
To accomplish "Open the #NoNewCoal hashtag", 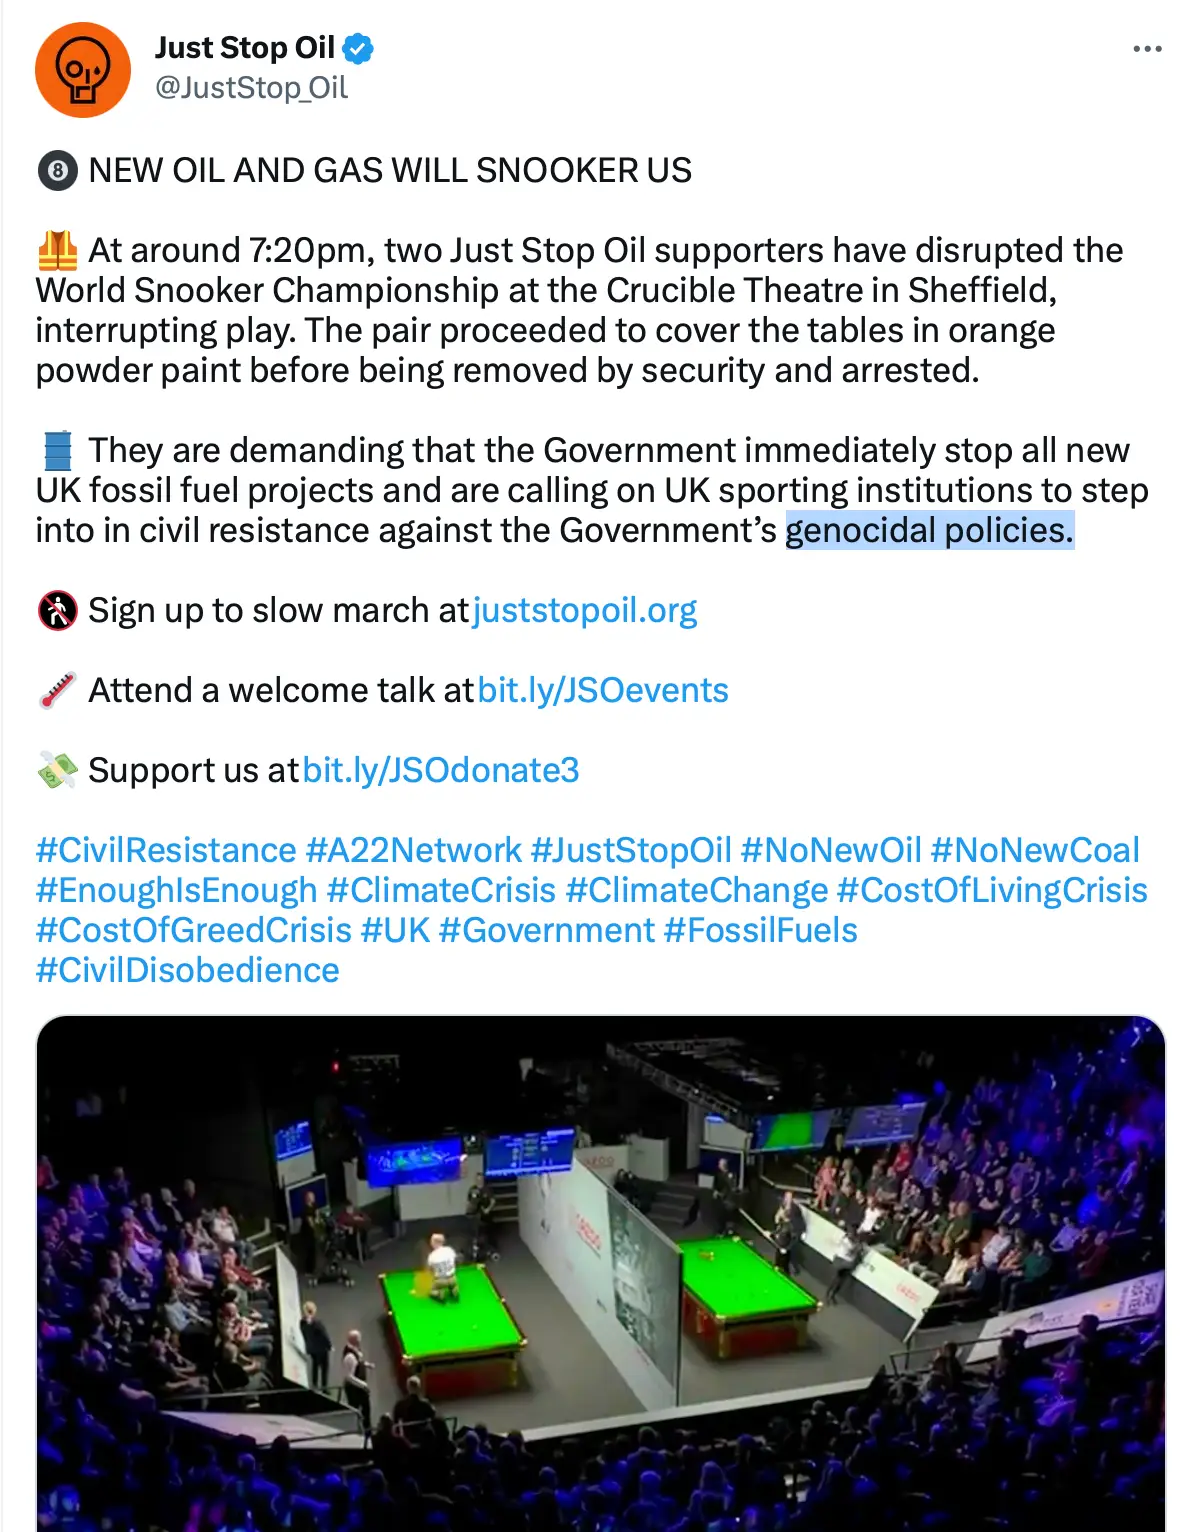I will tap(1035, 850).
